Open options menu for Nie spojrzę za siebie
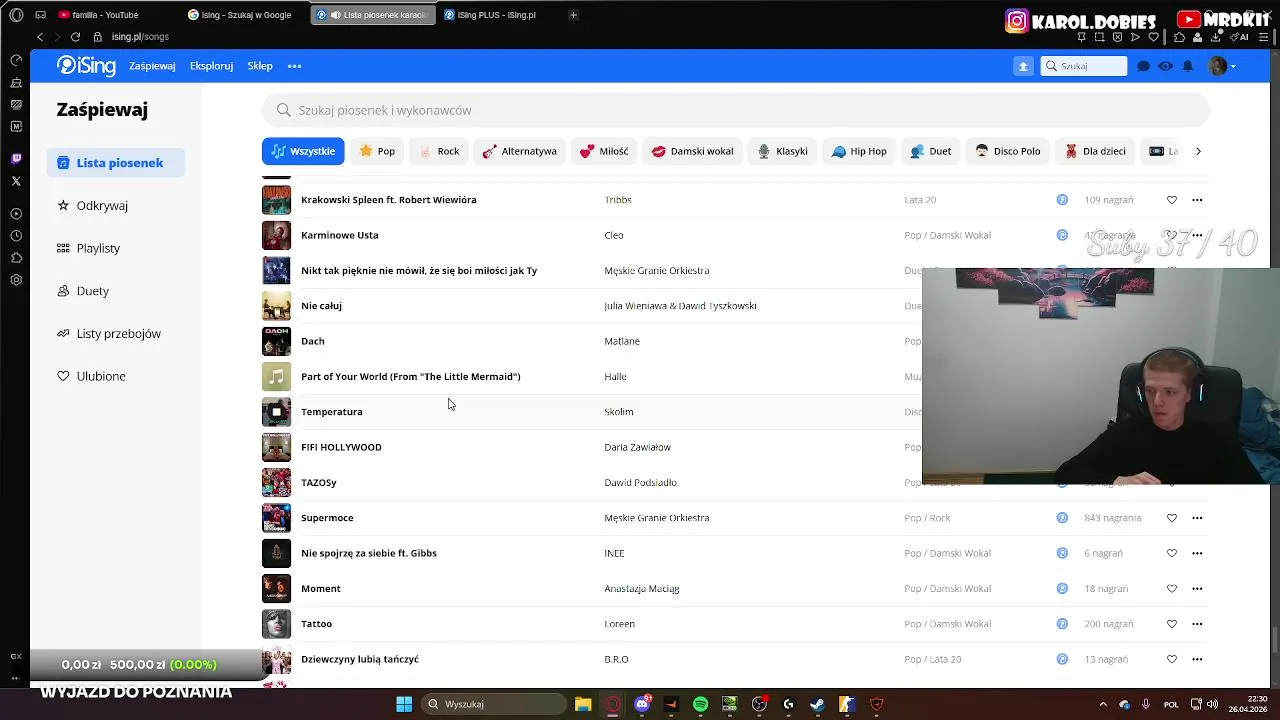 pos(1197,553)
